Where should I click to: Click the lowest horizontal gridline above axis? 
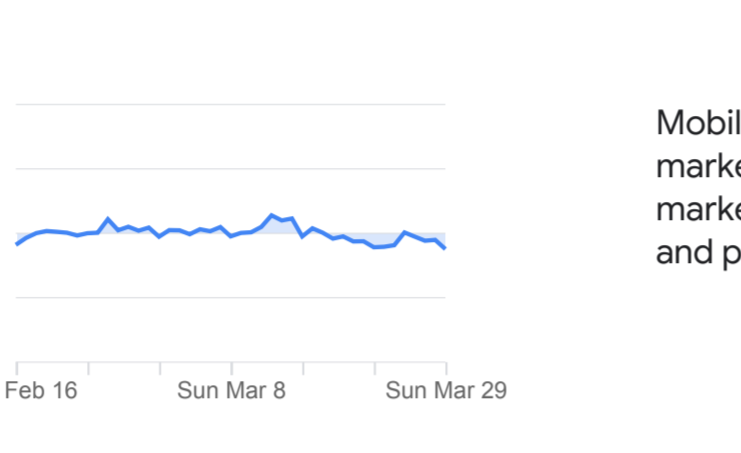(230, 297)
